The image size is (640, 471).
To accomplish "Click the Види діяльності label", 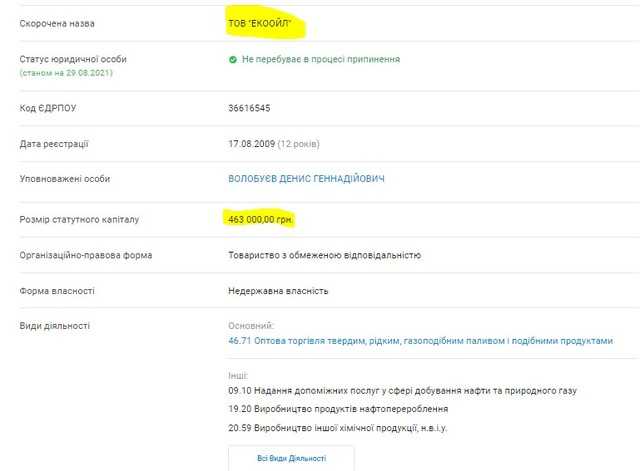I will pos(55,326).
